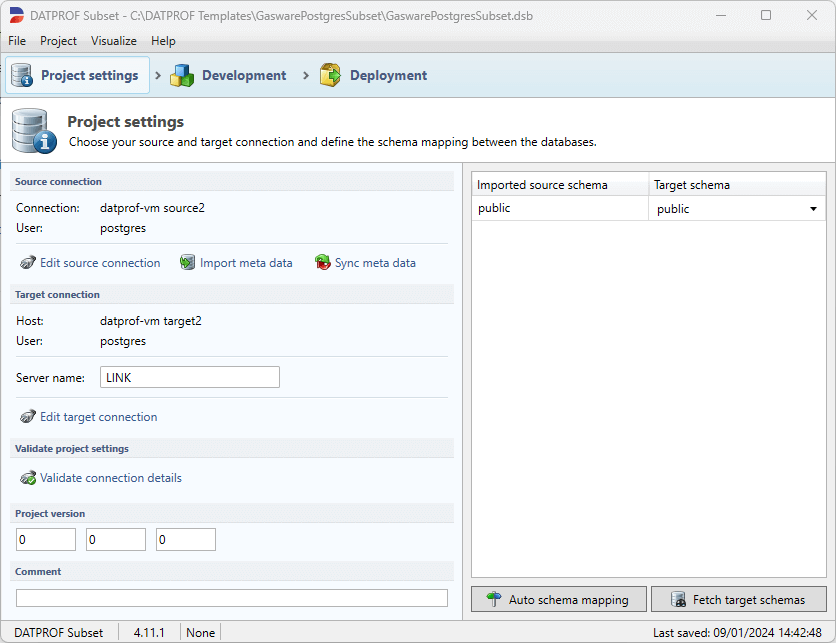Click the database info icon in the header
The height and width of the screenshot is (643, 836).
tap(33, 130)
